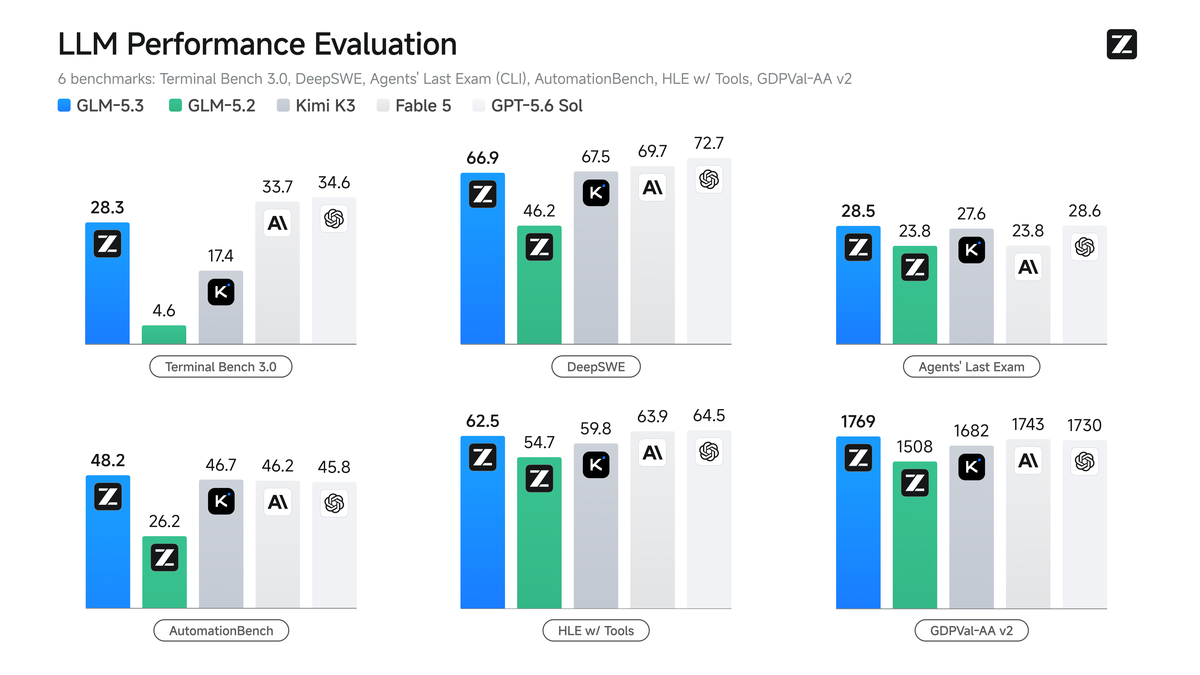Click the Anthropic icon on the 69.7 DeepSWE bar
The height and width of the screenshot is (675, 1200).
[653, 187]
